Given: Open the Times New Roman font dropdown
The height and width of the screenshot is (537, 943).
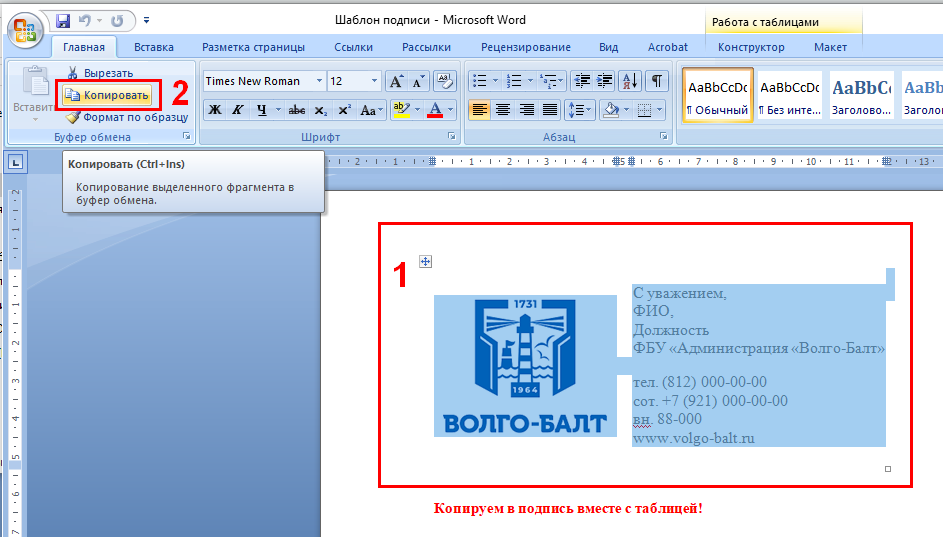Looking at the screenshot, I should pyautogui.click(x=320, y=82).
